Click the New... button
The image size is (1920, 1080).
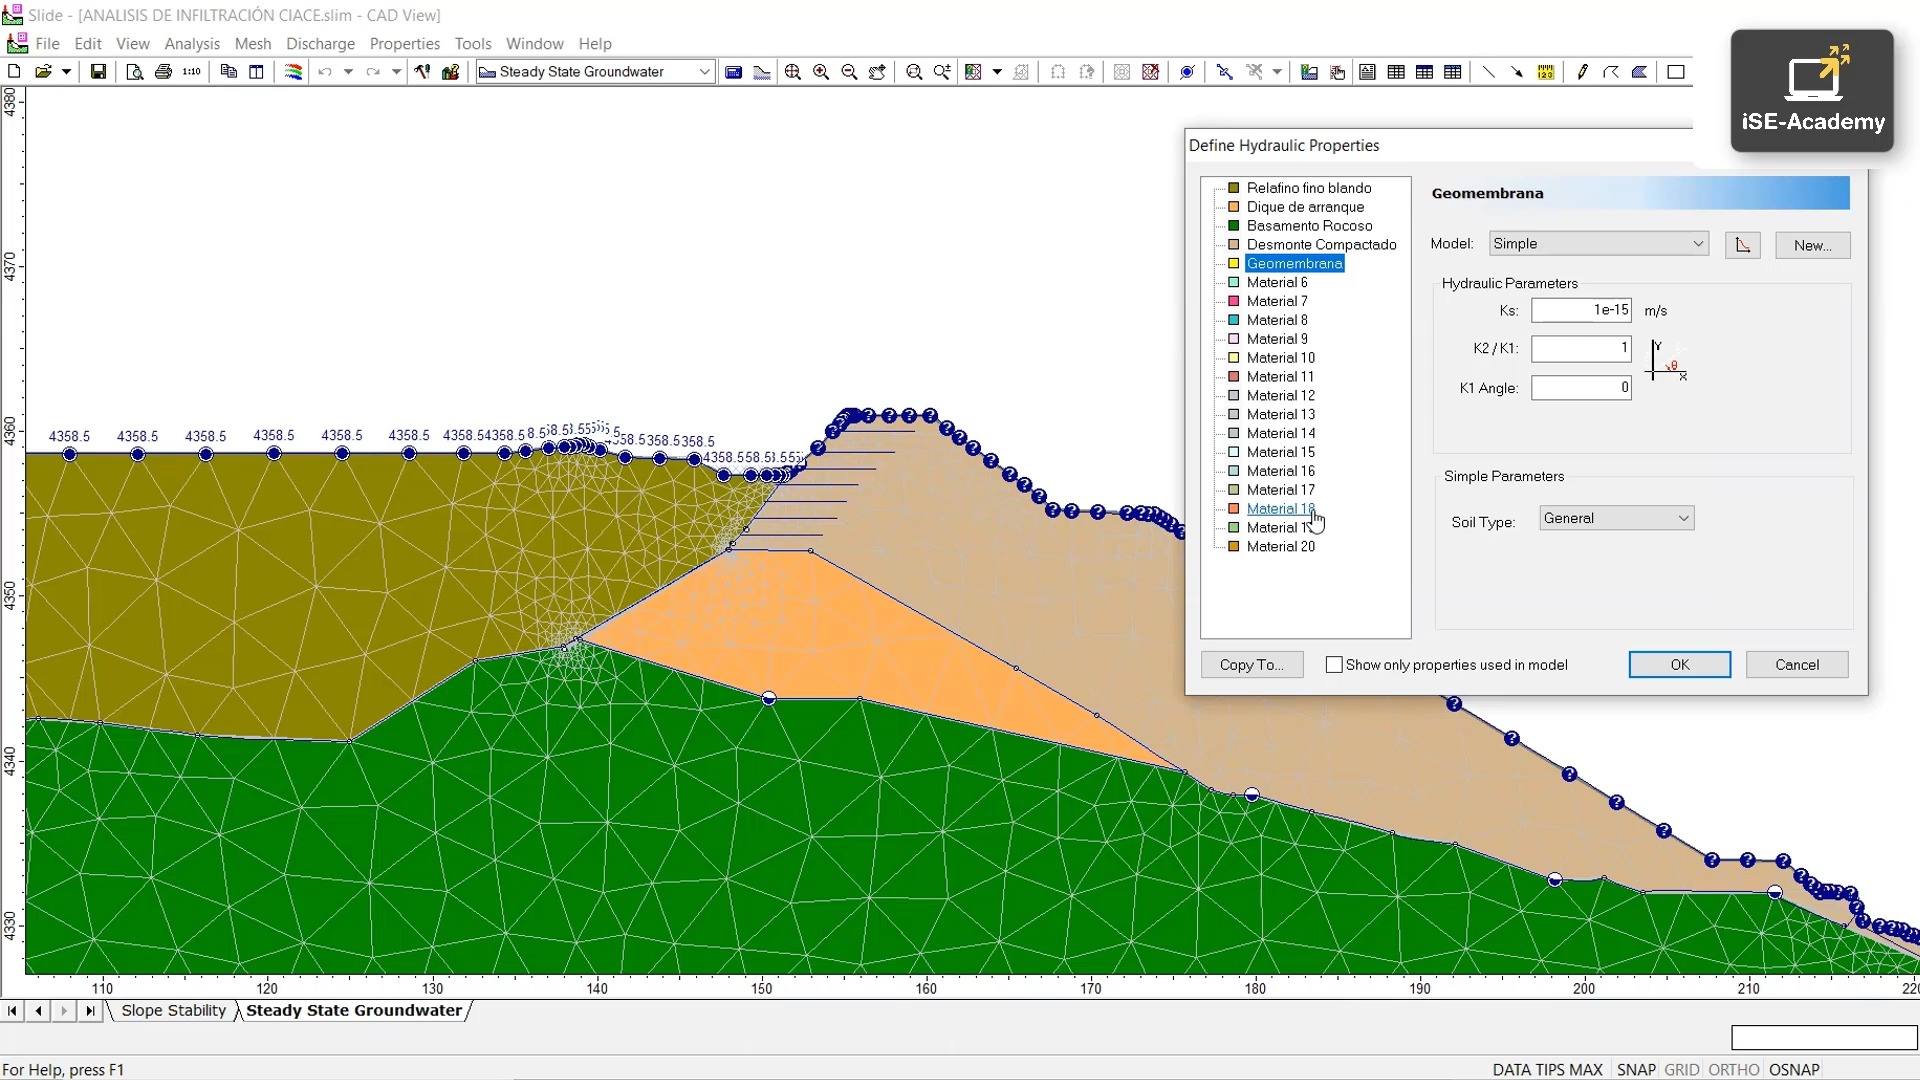(x=1812, y=245)
